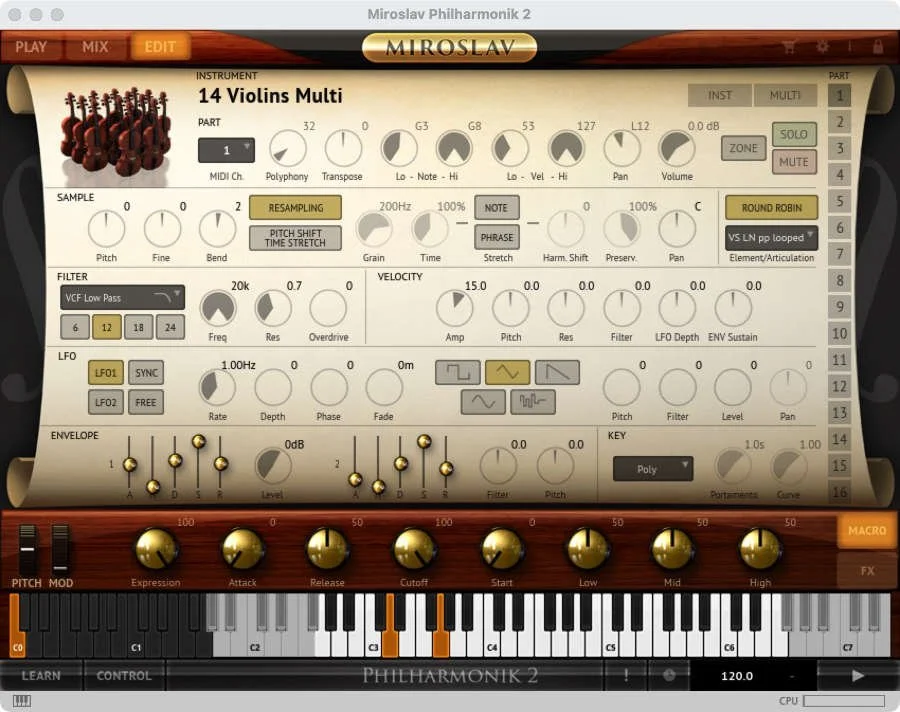Start playback with the play arrow
Image resolution: width=900 pixels, height=712 pixels.
click(858, 675)
